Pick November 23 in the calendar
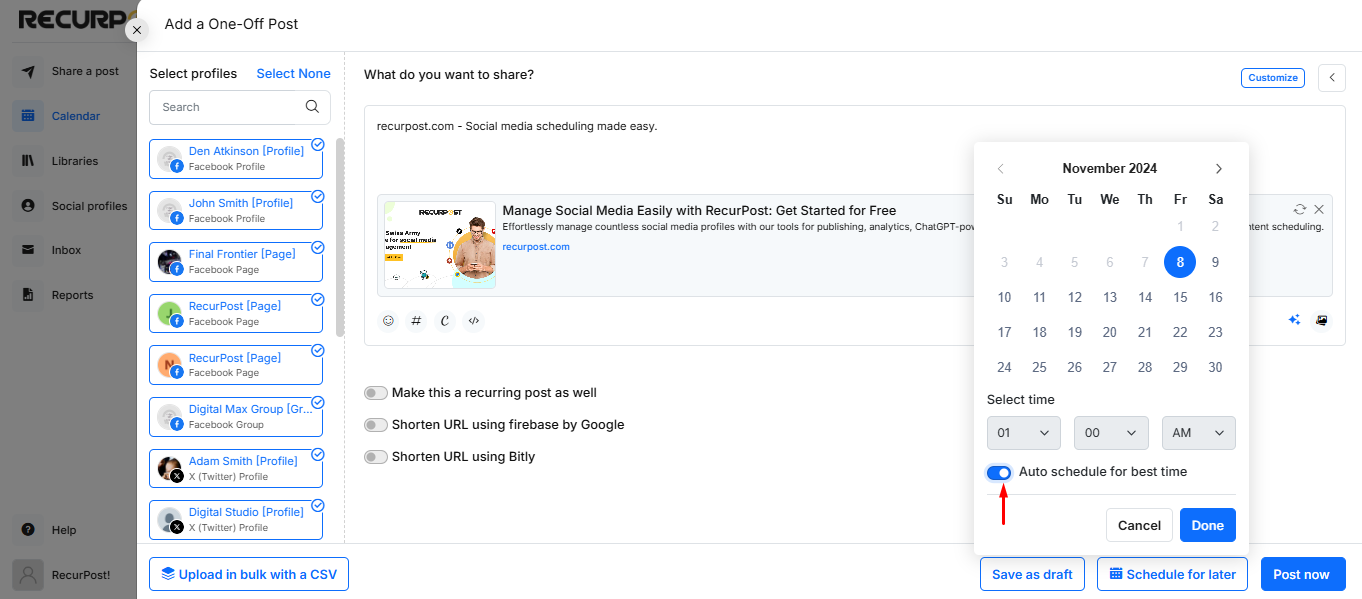The image size is (1362, 599). point(1215,332)
